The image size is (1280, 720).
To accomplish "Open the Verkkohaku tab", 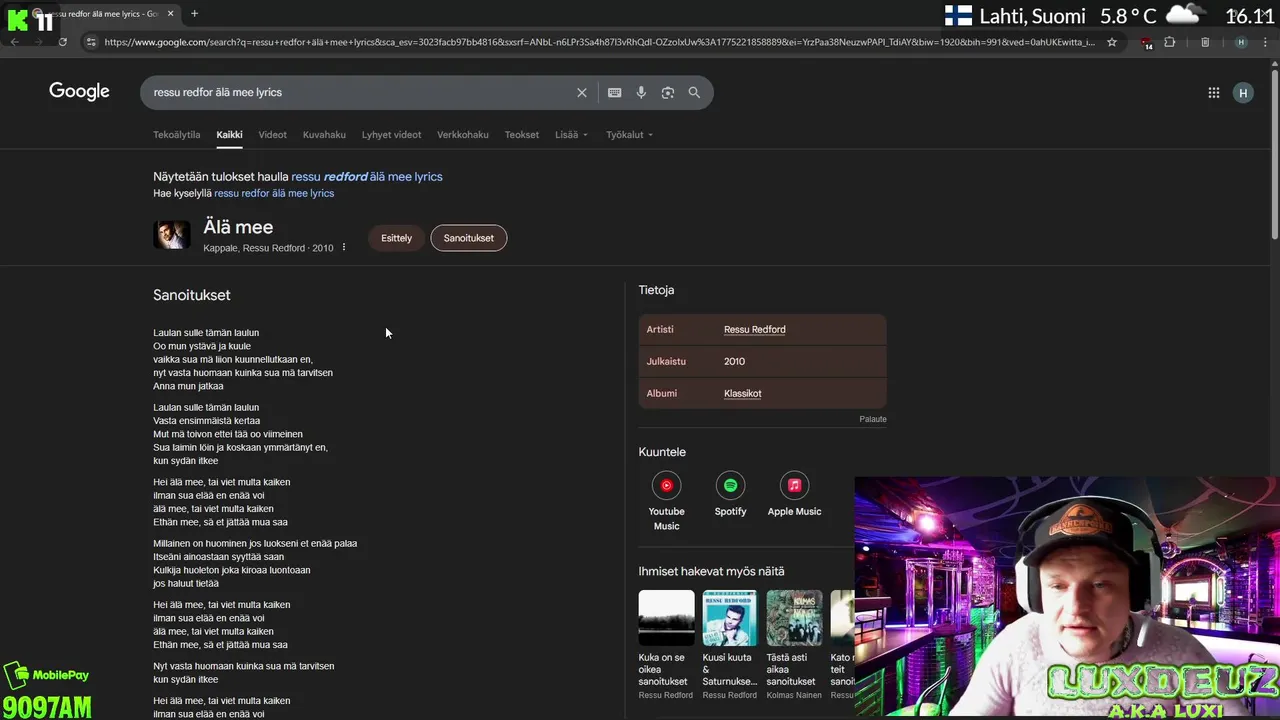I will pyautogui.click(x=463, y=134).
